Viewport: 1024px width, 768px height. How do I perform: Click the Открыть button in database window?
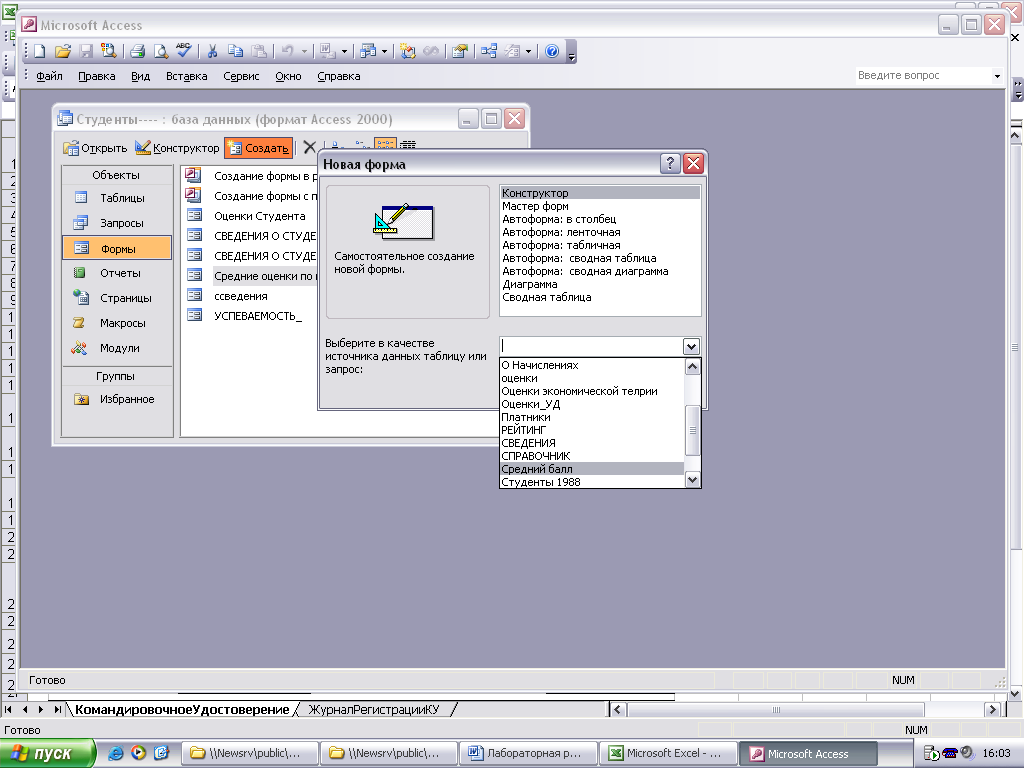tap(95, 148)
